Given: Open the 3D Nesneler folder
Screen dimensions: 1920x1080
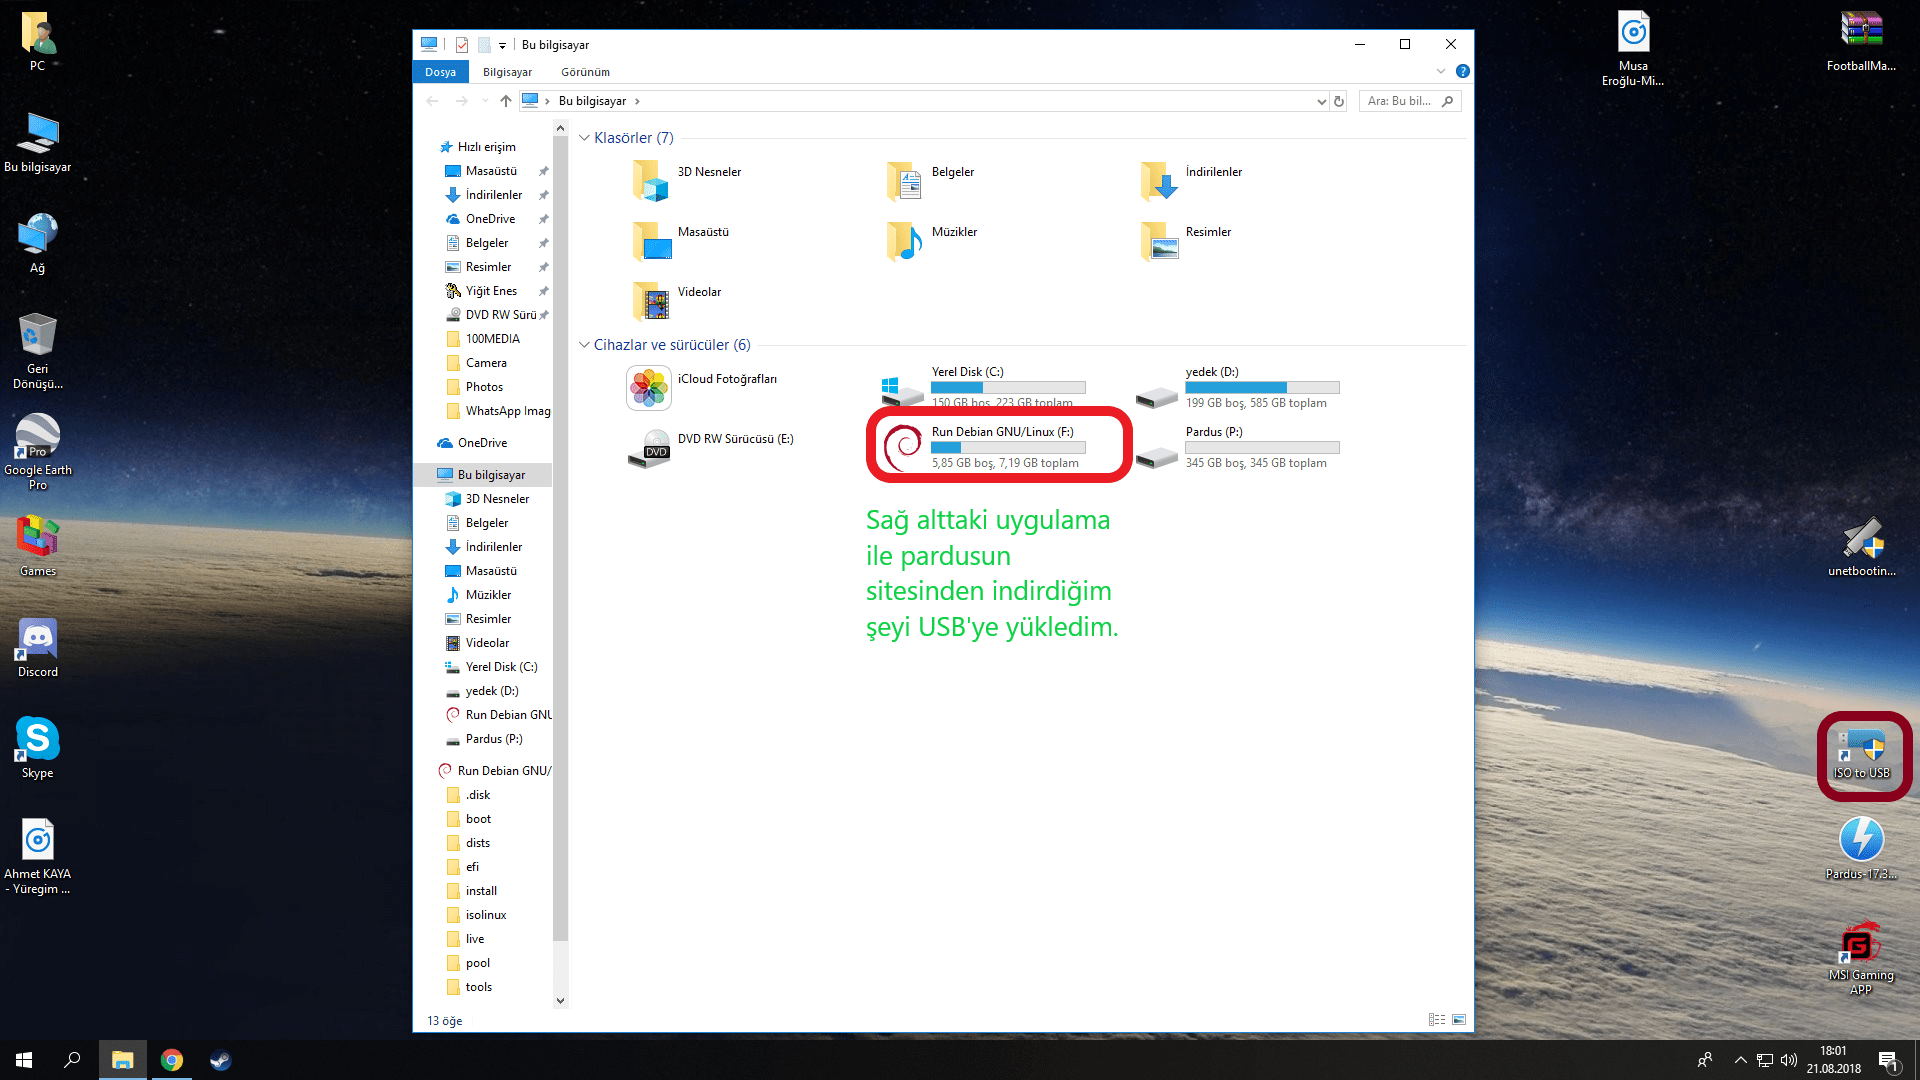Looking at the screenshot, I should (652, 181).
